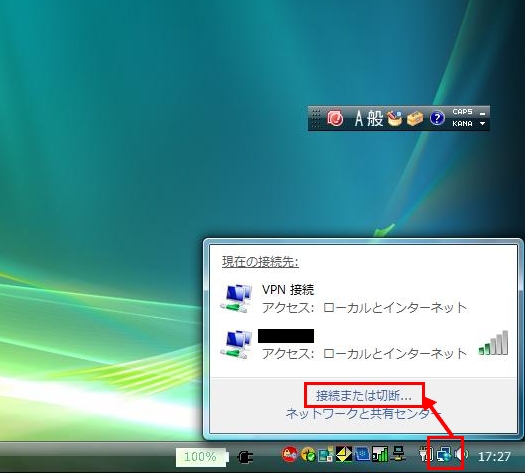
Task: Click the 接続または切断 link
Action: click(364, 396)
